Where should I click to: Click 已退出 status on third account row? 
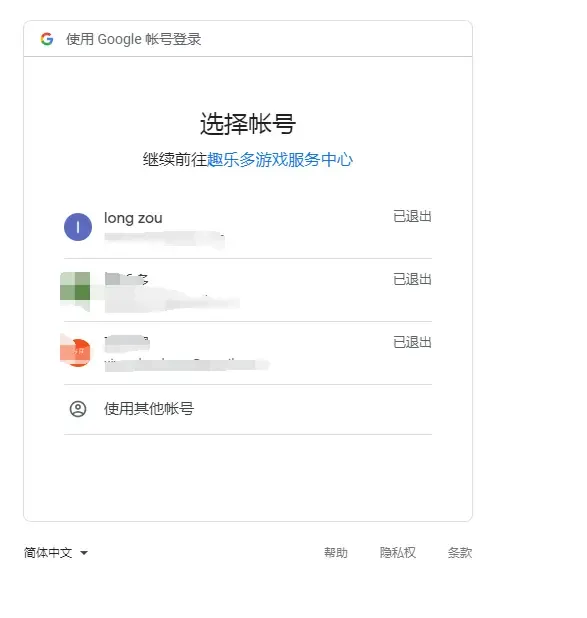tap(412, 343)
